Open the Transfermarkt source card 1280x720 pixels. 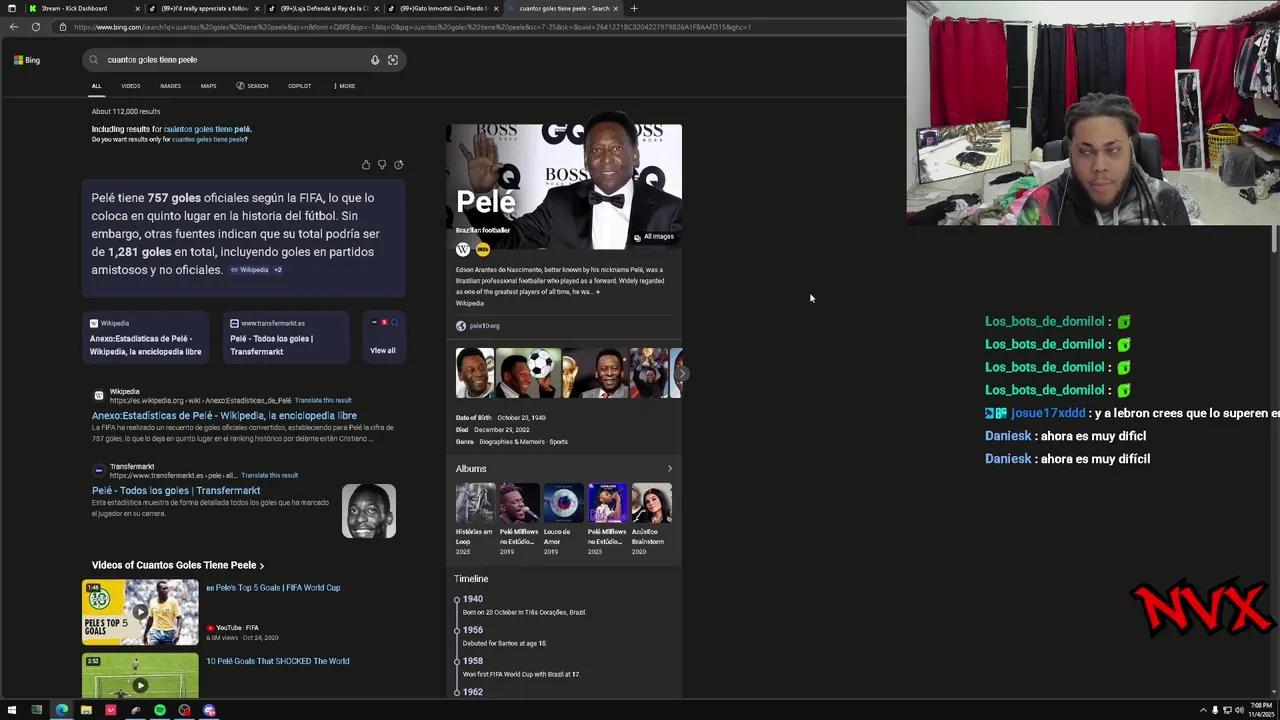286,338
